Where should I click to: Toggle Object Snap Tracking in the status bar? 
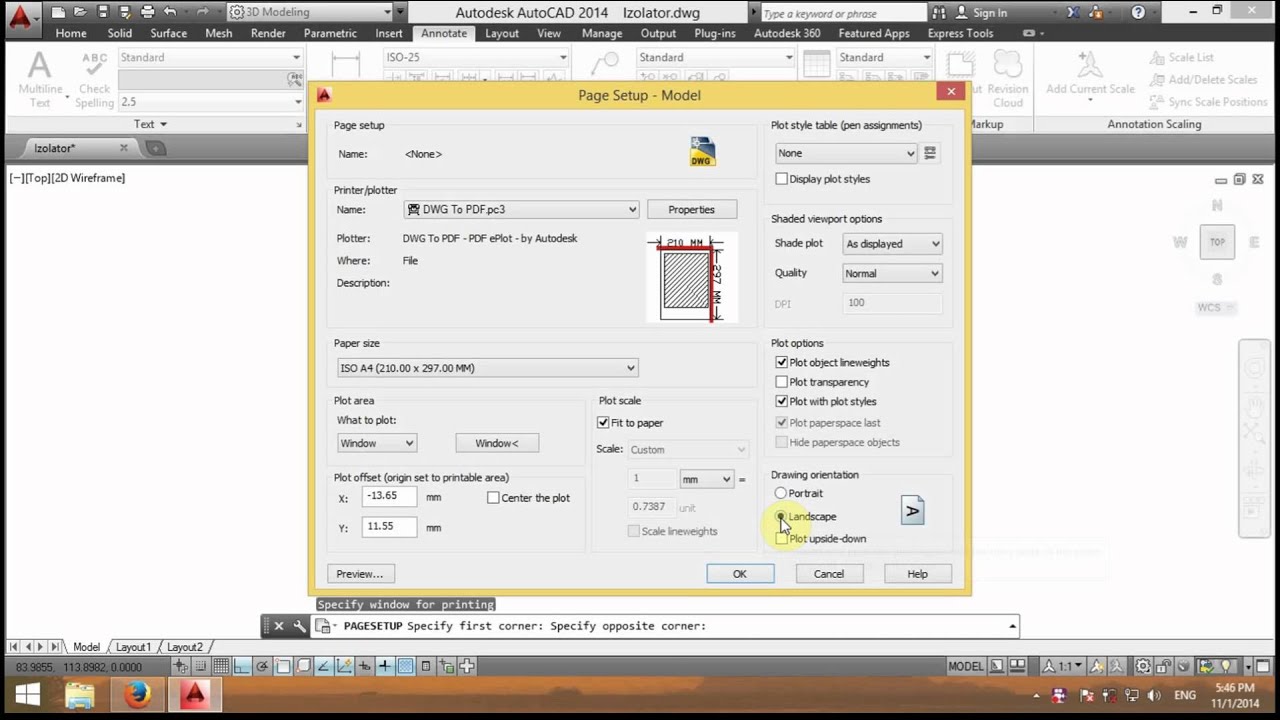323,667
